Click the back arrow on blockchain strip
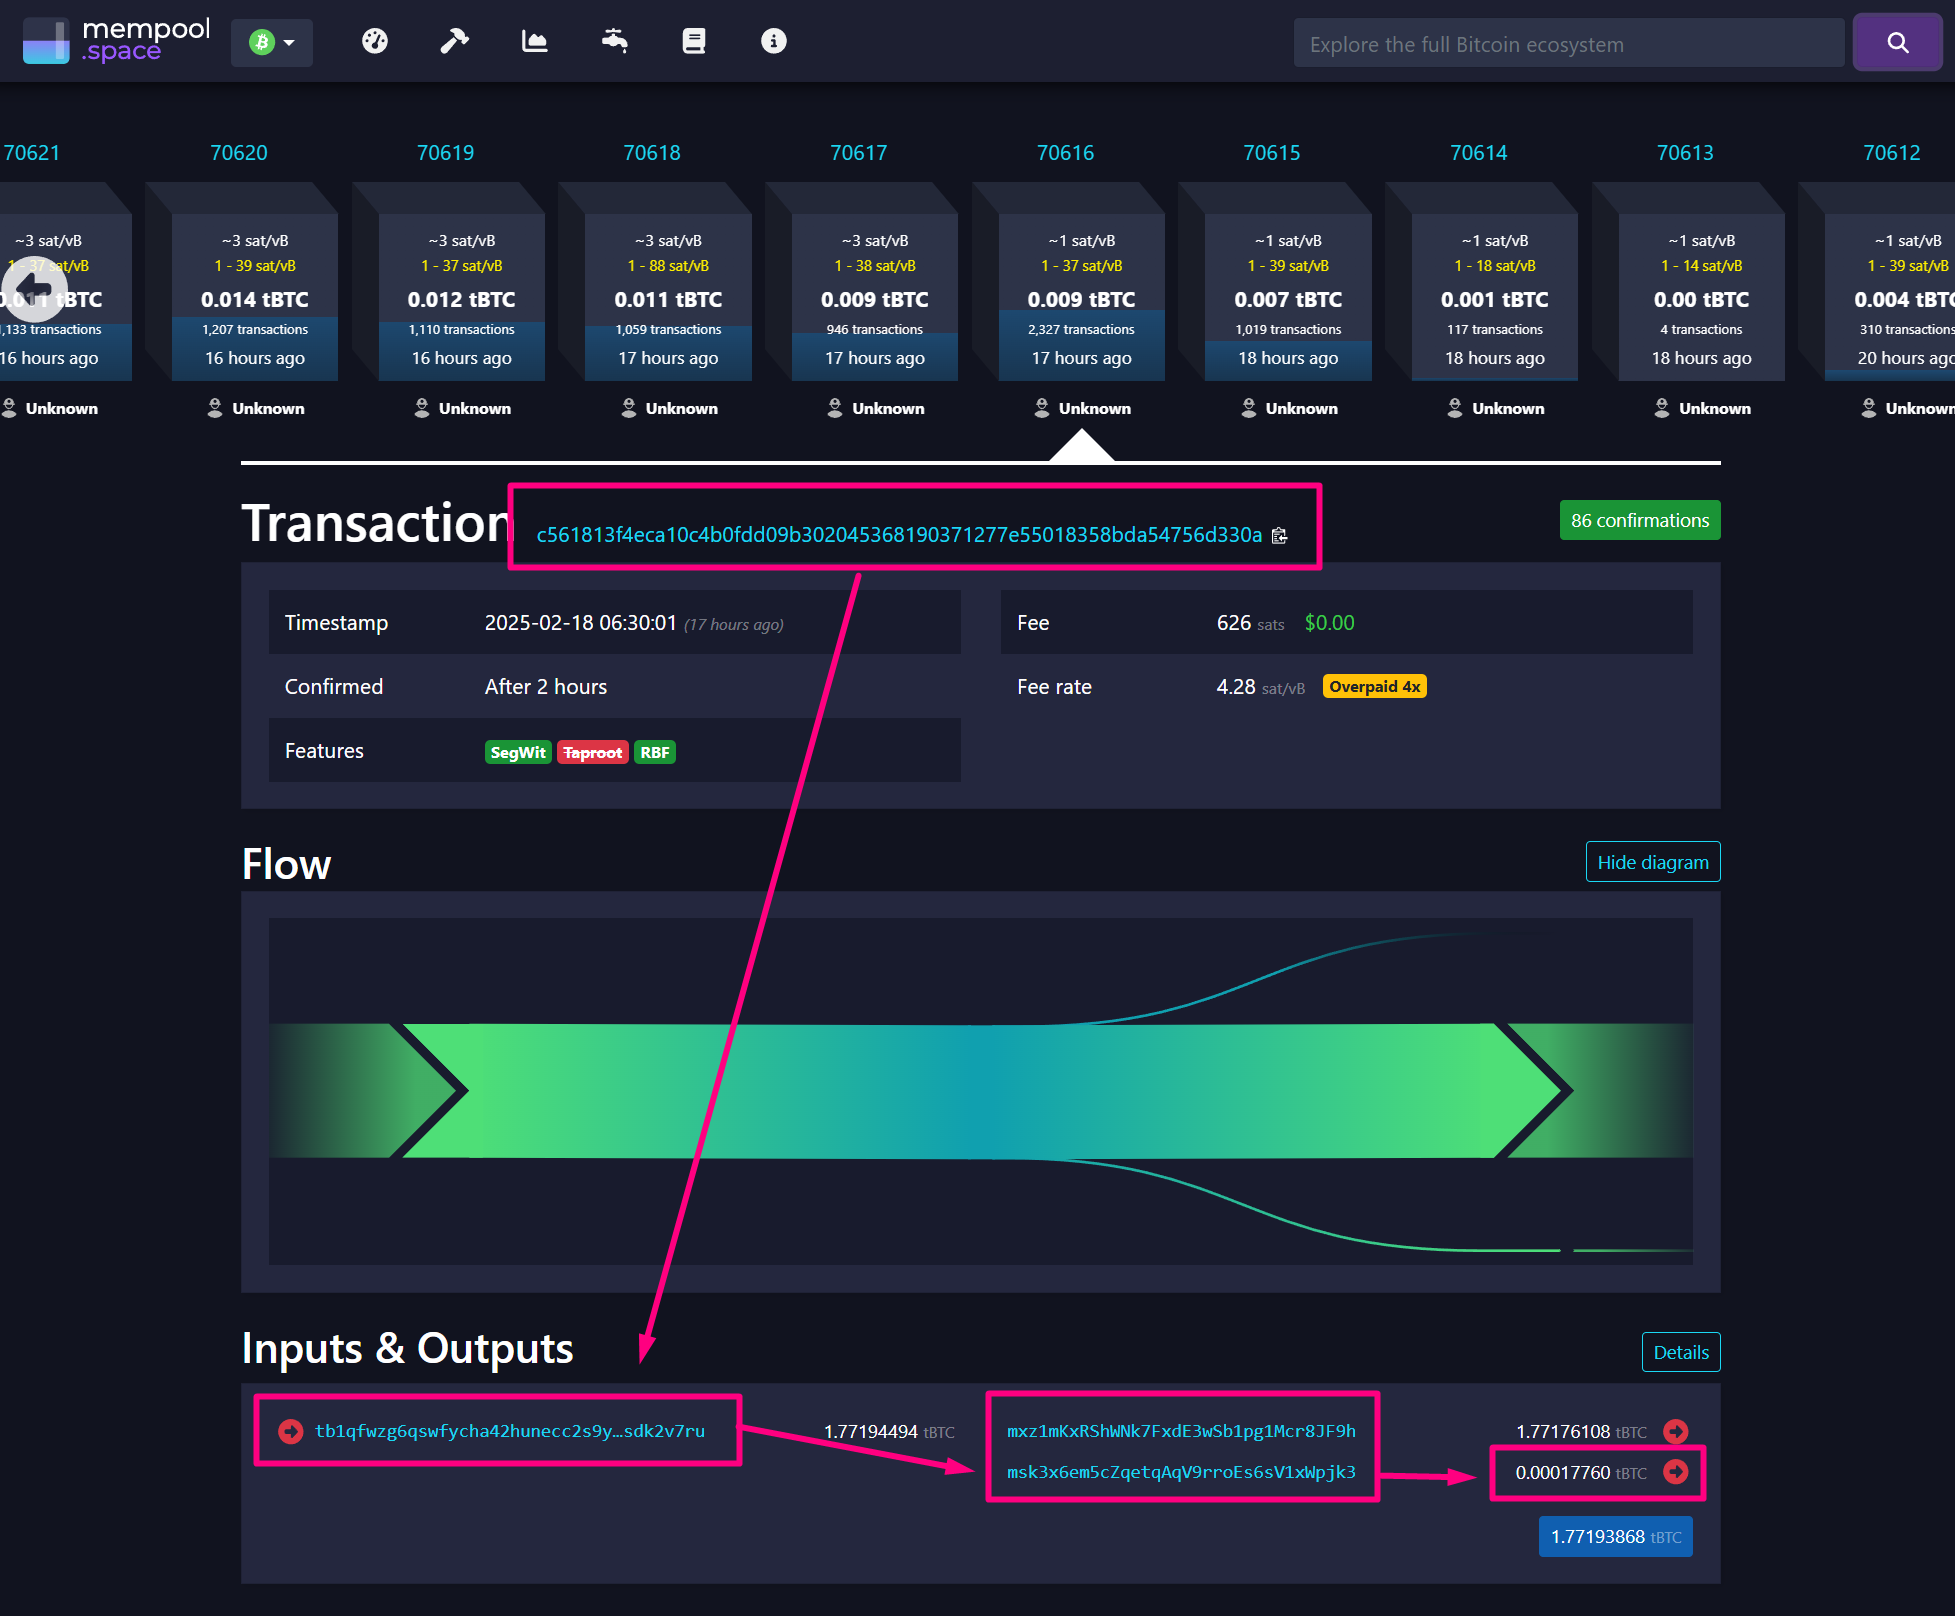 [x=34, y=289]
